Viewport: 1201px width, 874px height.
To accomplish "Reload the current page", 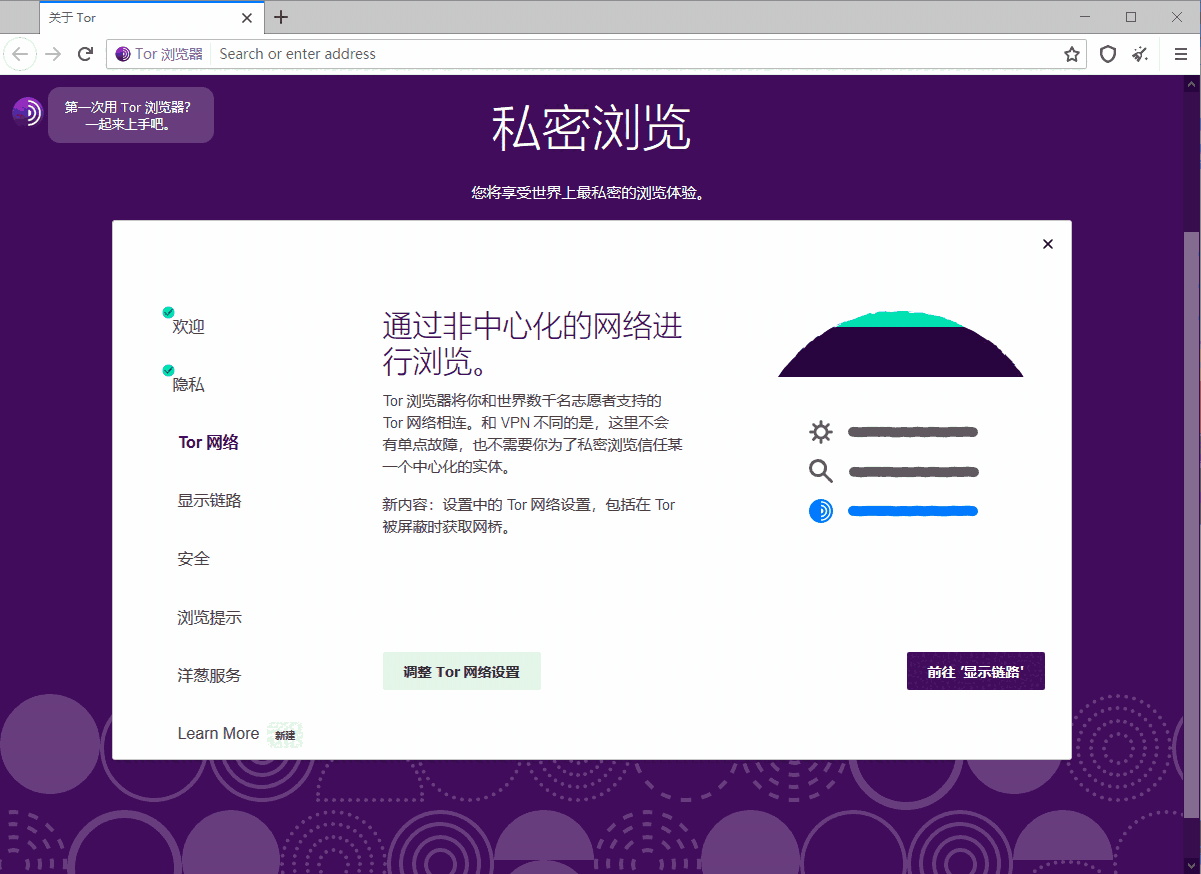I will click(x=85, y=54).
